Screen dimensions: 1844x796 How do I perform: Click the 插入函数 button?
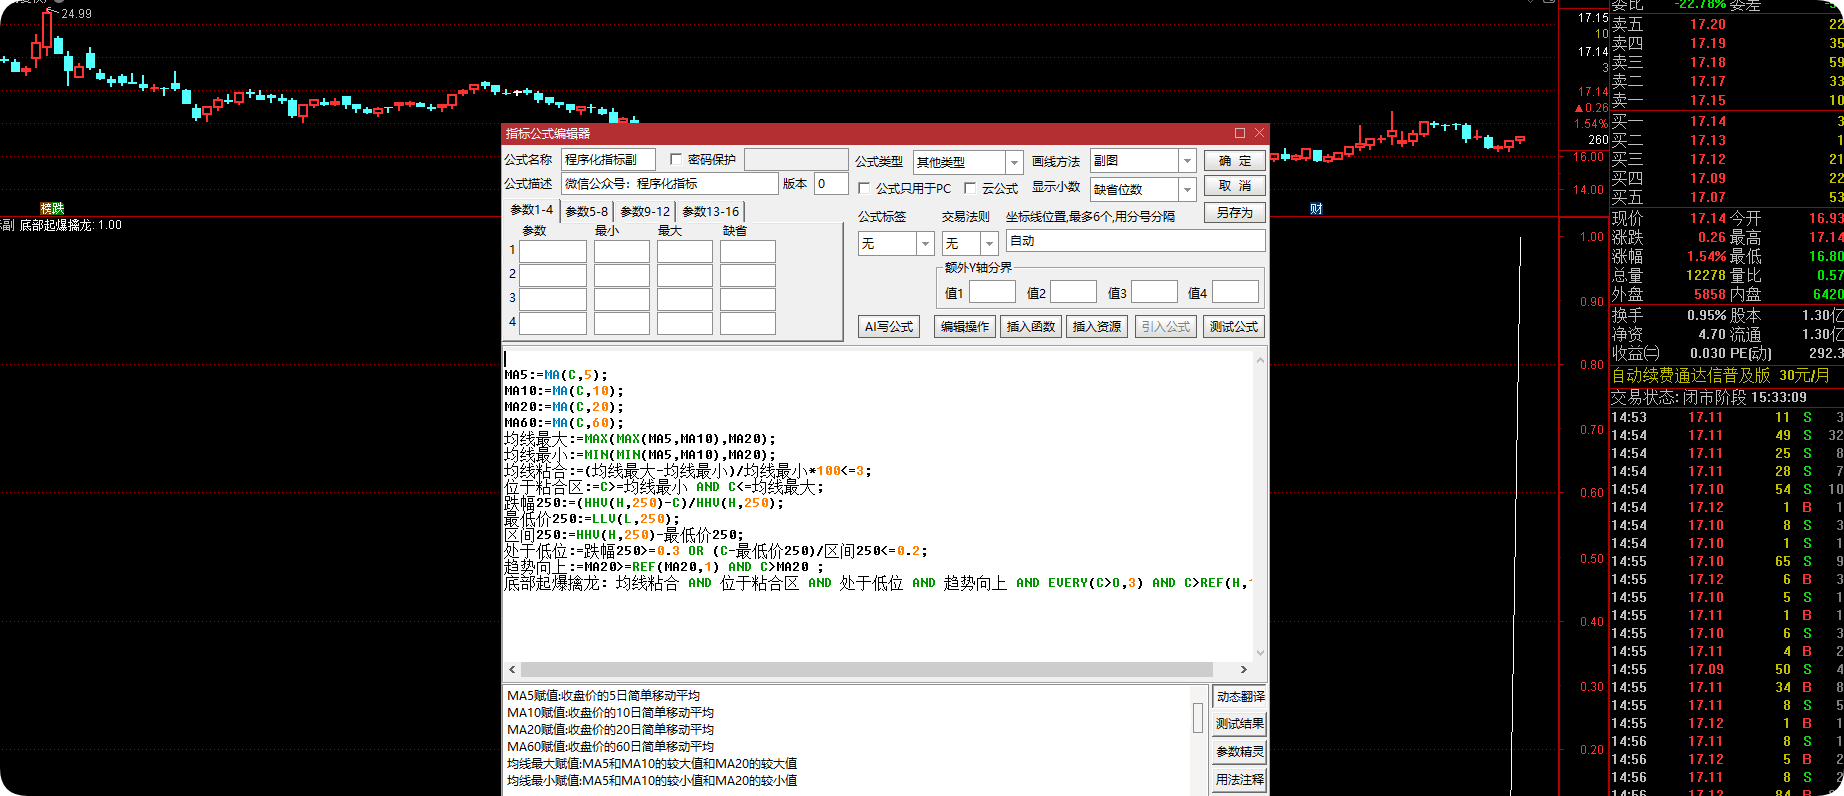click(x=1031, y=327)
